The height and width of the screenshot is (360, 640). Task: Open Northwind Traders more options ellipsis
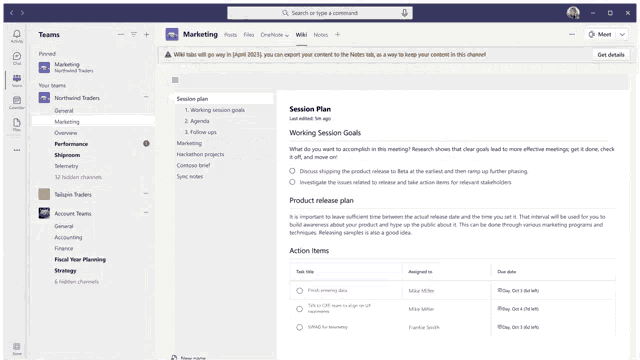pos(146,97)
